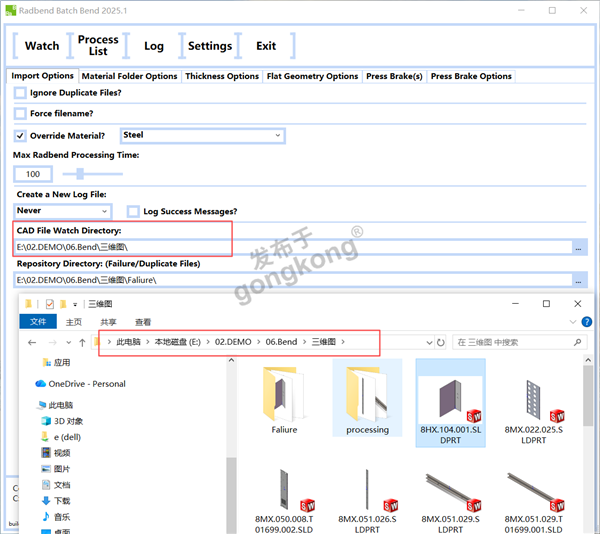Click the chevron after 三维图 in path
The height and width of the screenshot is (534, 600).
coord(343,342)
